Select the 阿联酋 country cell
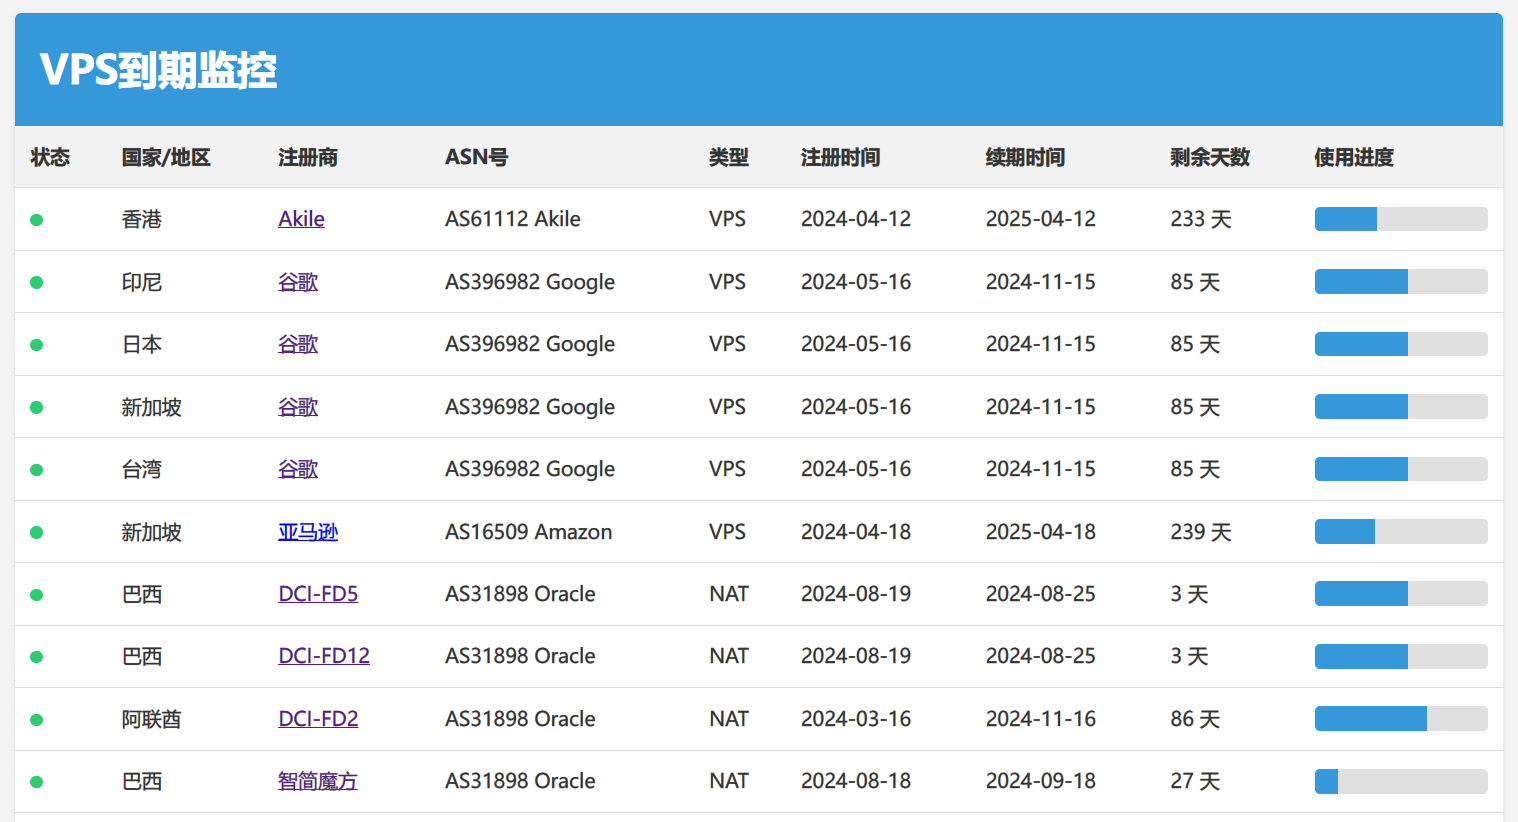Viewport: 1518px width, 822px height. [x=152, y=719]
